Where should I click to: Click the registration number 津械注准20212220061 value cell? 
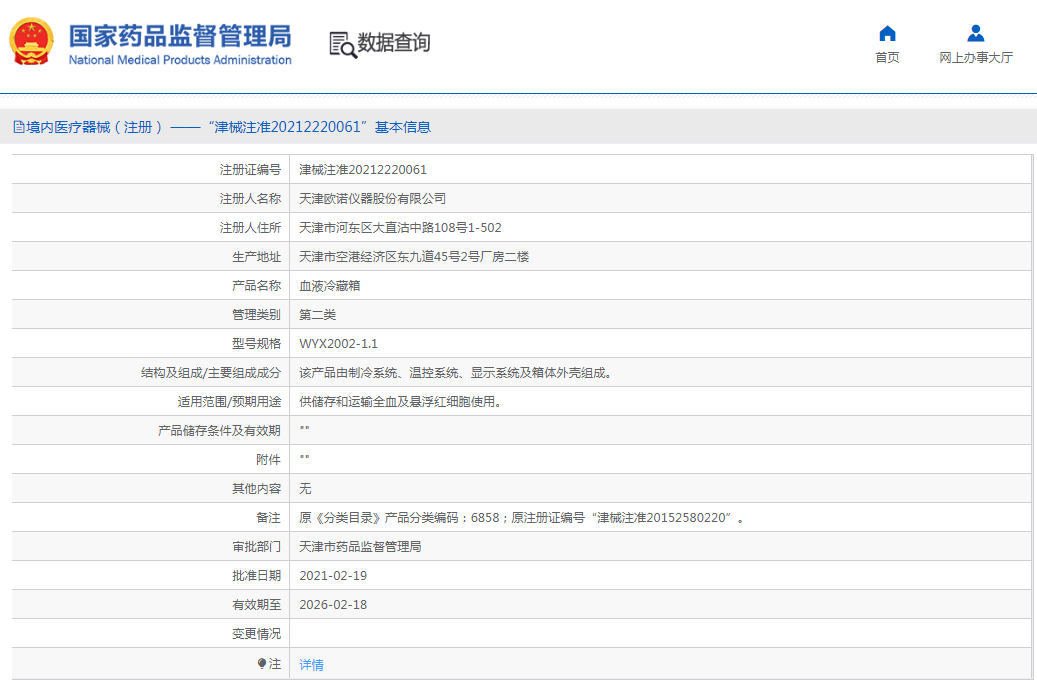363,170
